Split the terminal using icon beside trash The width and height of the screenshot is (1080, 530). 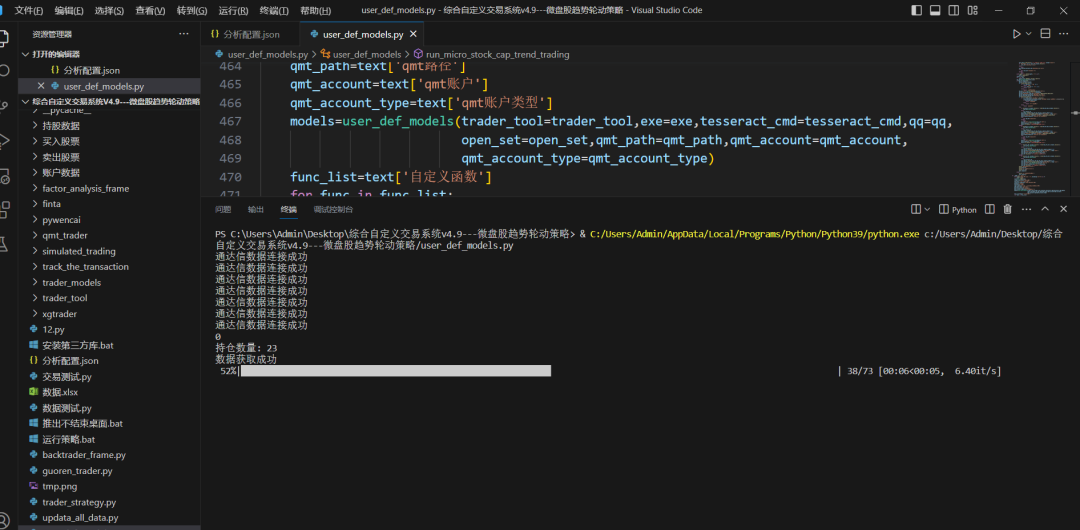click(x=989, y=209)
